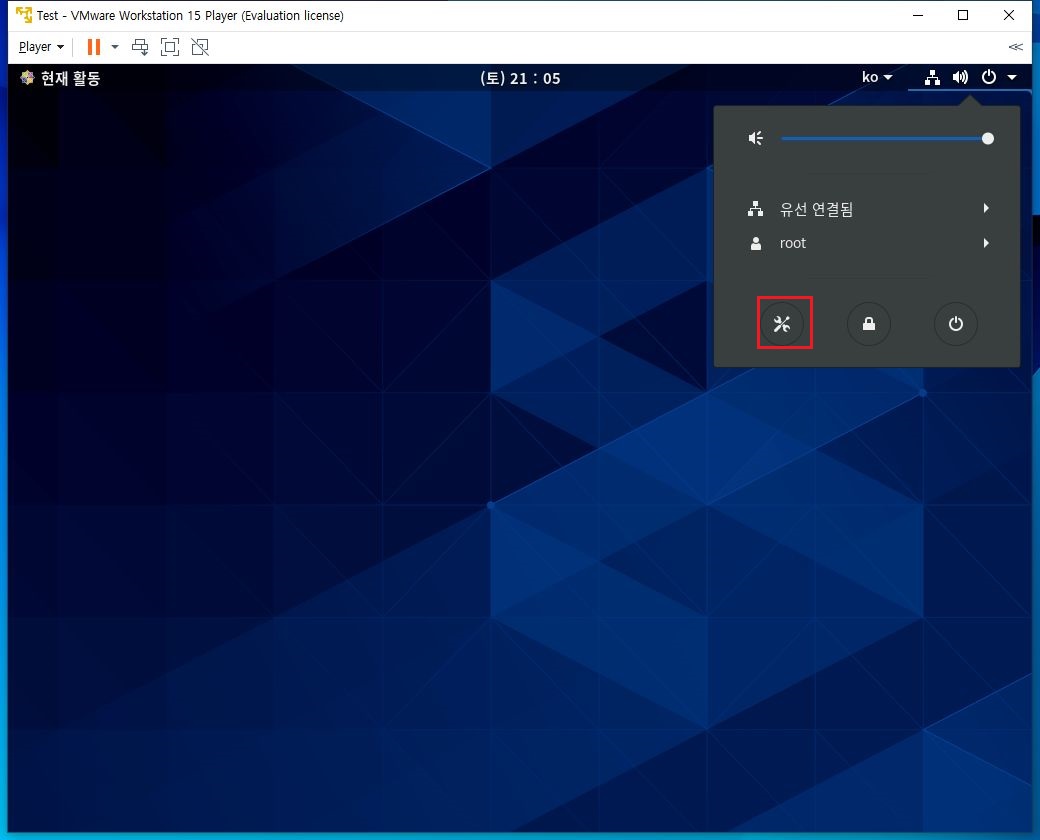Screen dimensions: 1040x840
Task: Click the volume icon in the top bar
Action: pos(960,78)
